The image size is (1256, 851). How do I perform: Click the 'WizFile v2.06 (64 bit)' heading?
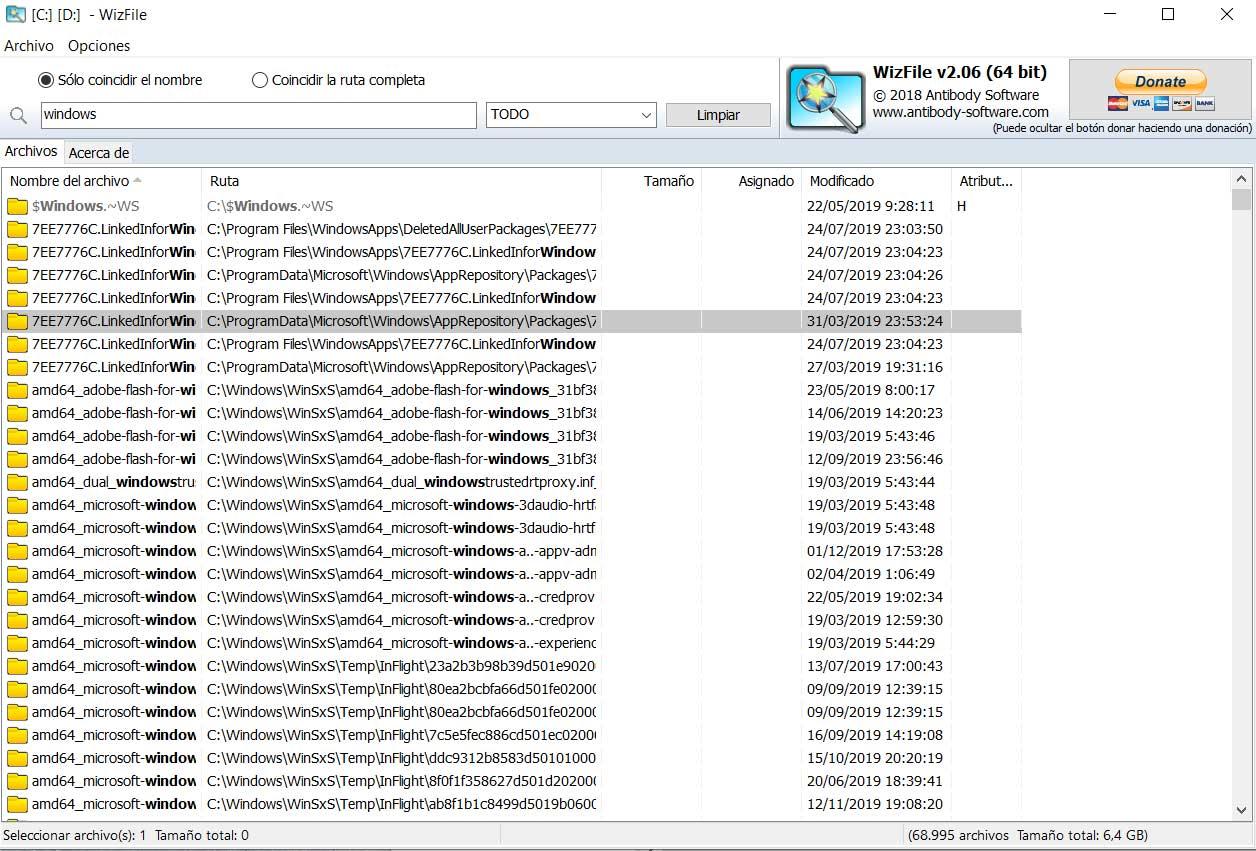tap(960, 72)
